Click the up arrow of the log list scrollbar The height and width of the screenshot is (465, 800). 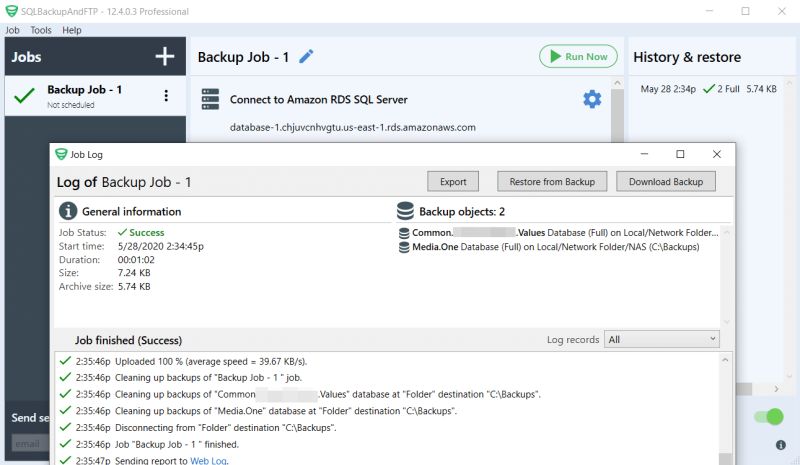click(725, 360)
